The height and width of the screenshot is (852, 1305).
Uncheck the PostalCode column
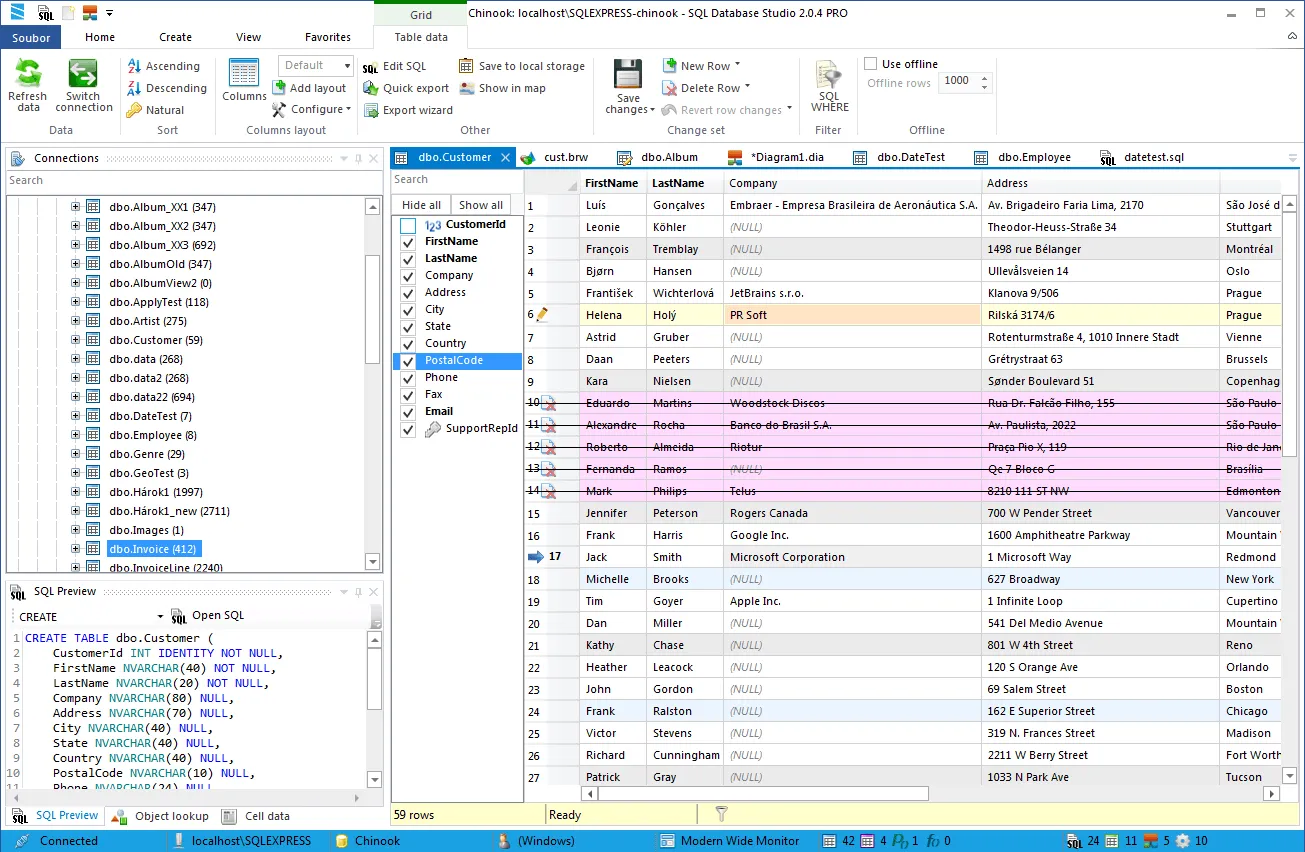[x=407, y=360]
